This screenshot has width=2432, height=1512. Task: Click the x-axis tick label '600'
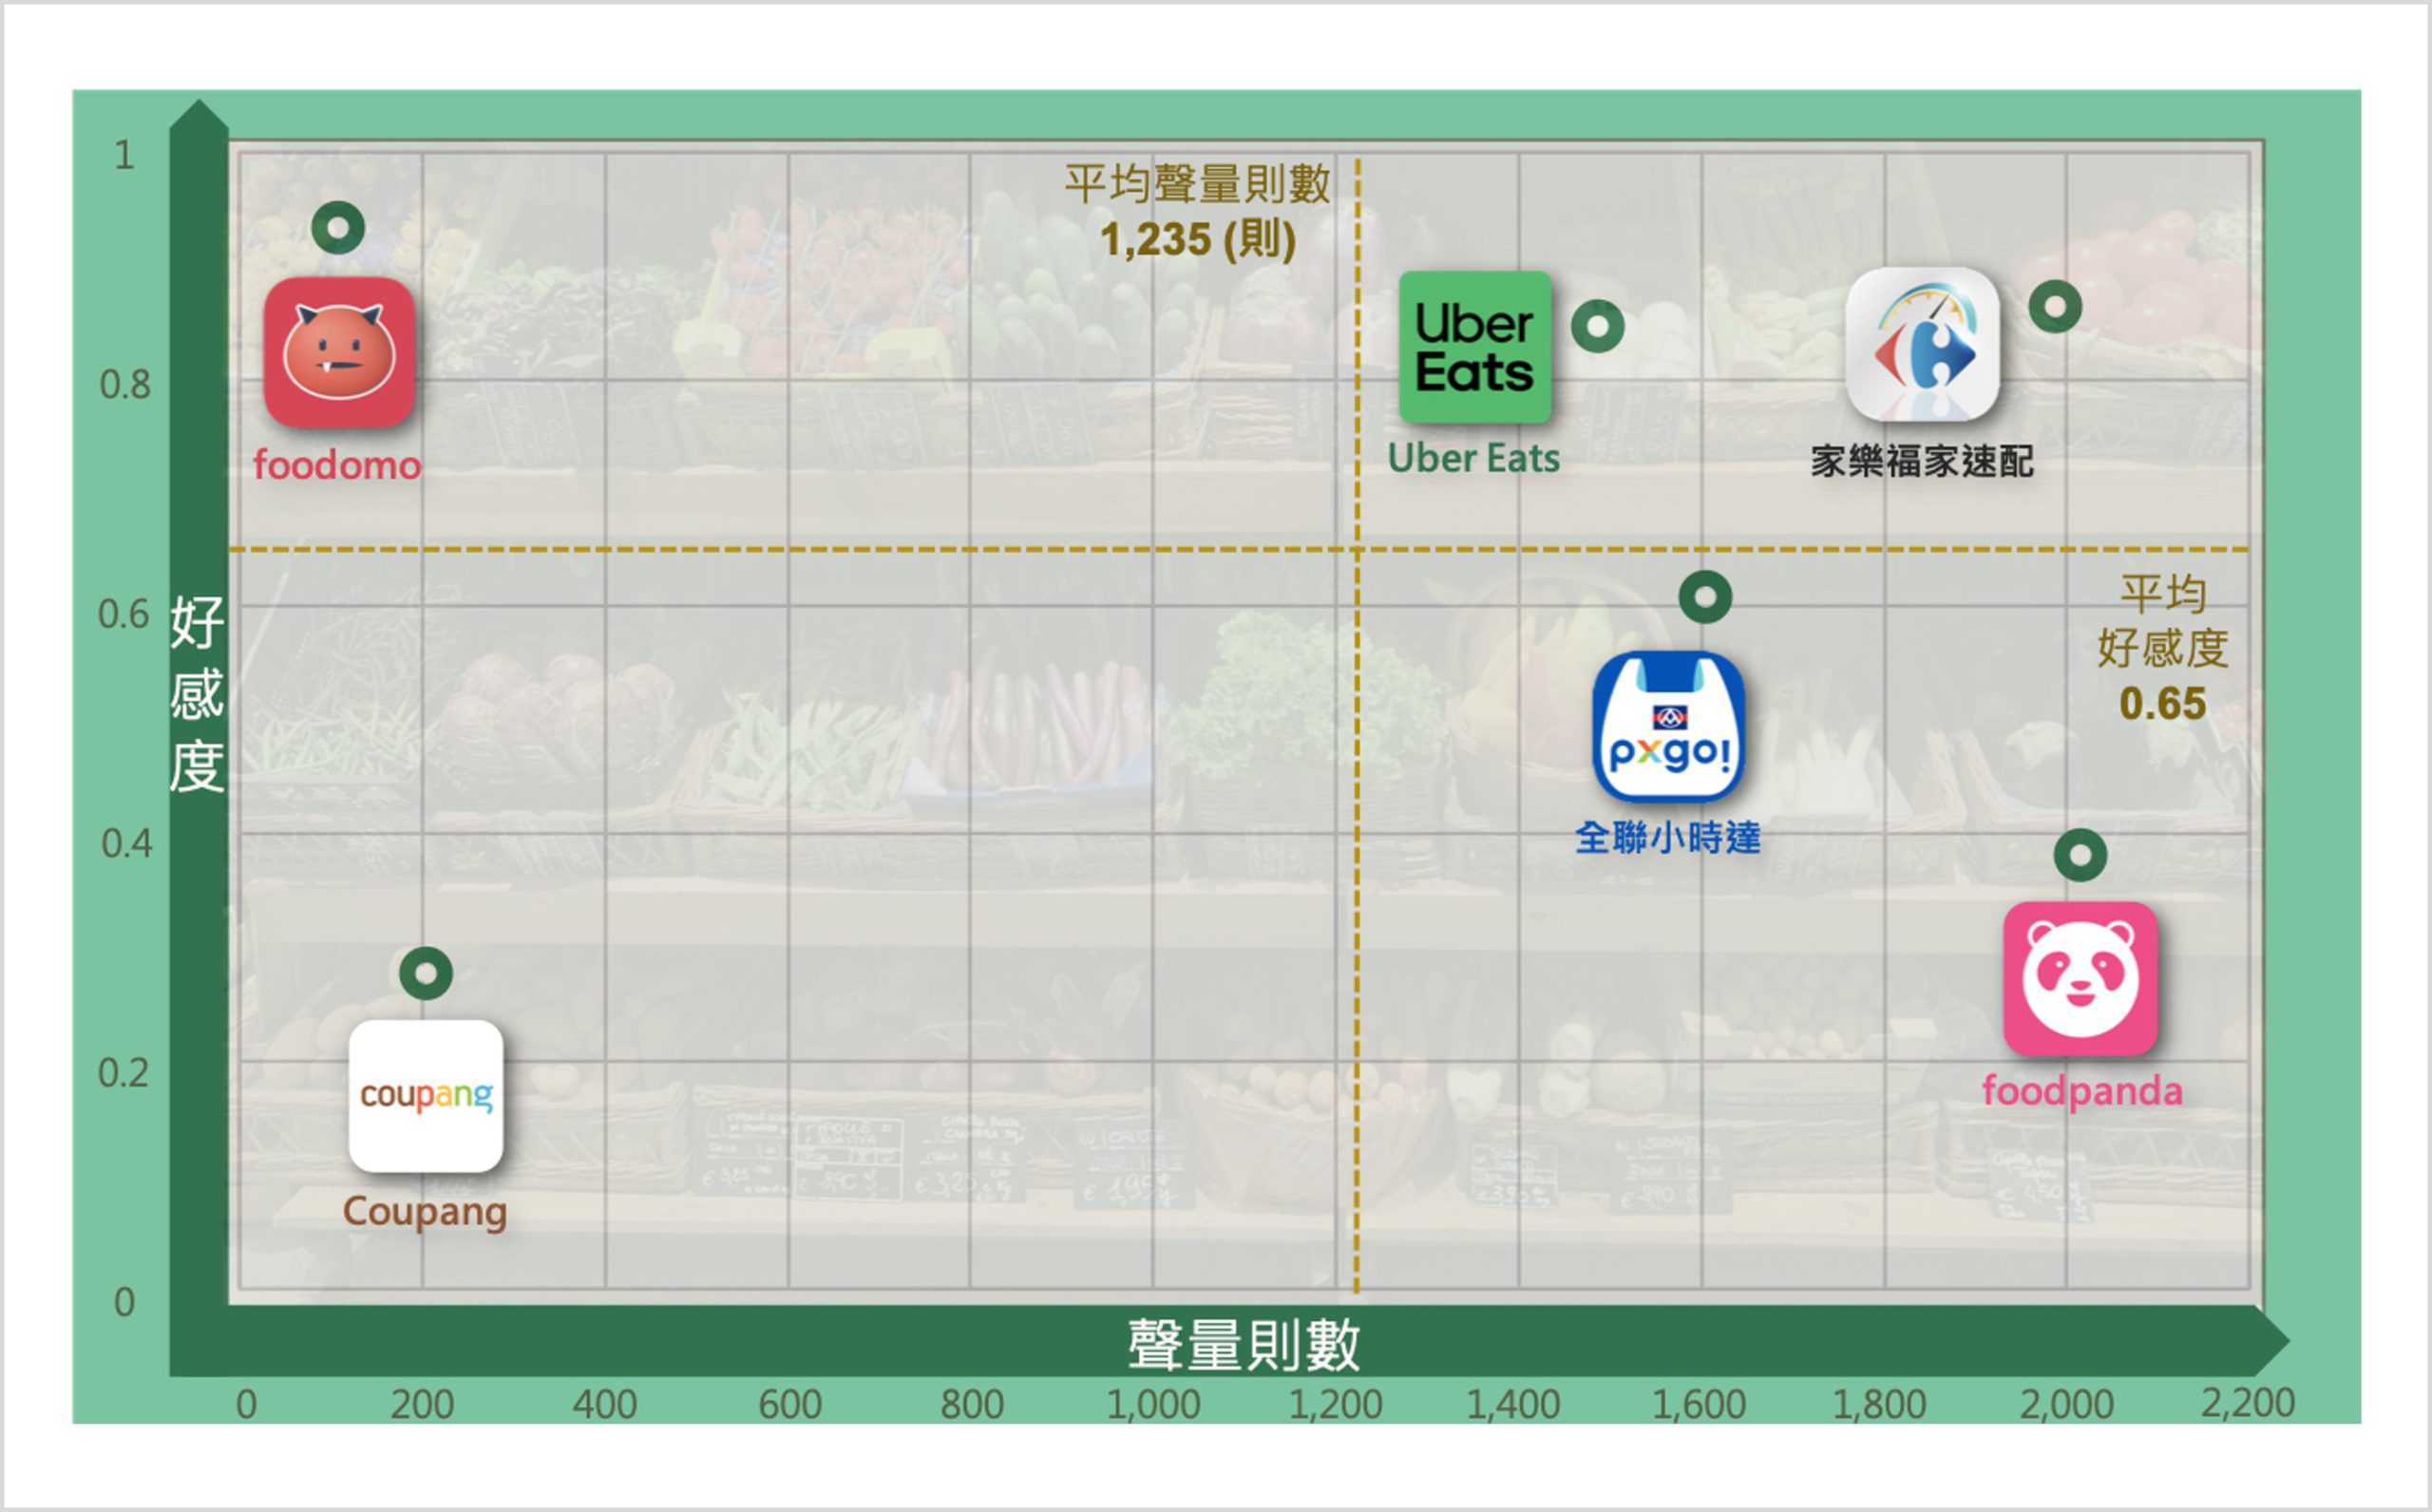tap(790, 1405)
